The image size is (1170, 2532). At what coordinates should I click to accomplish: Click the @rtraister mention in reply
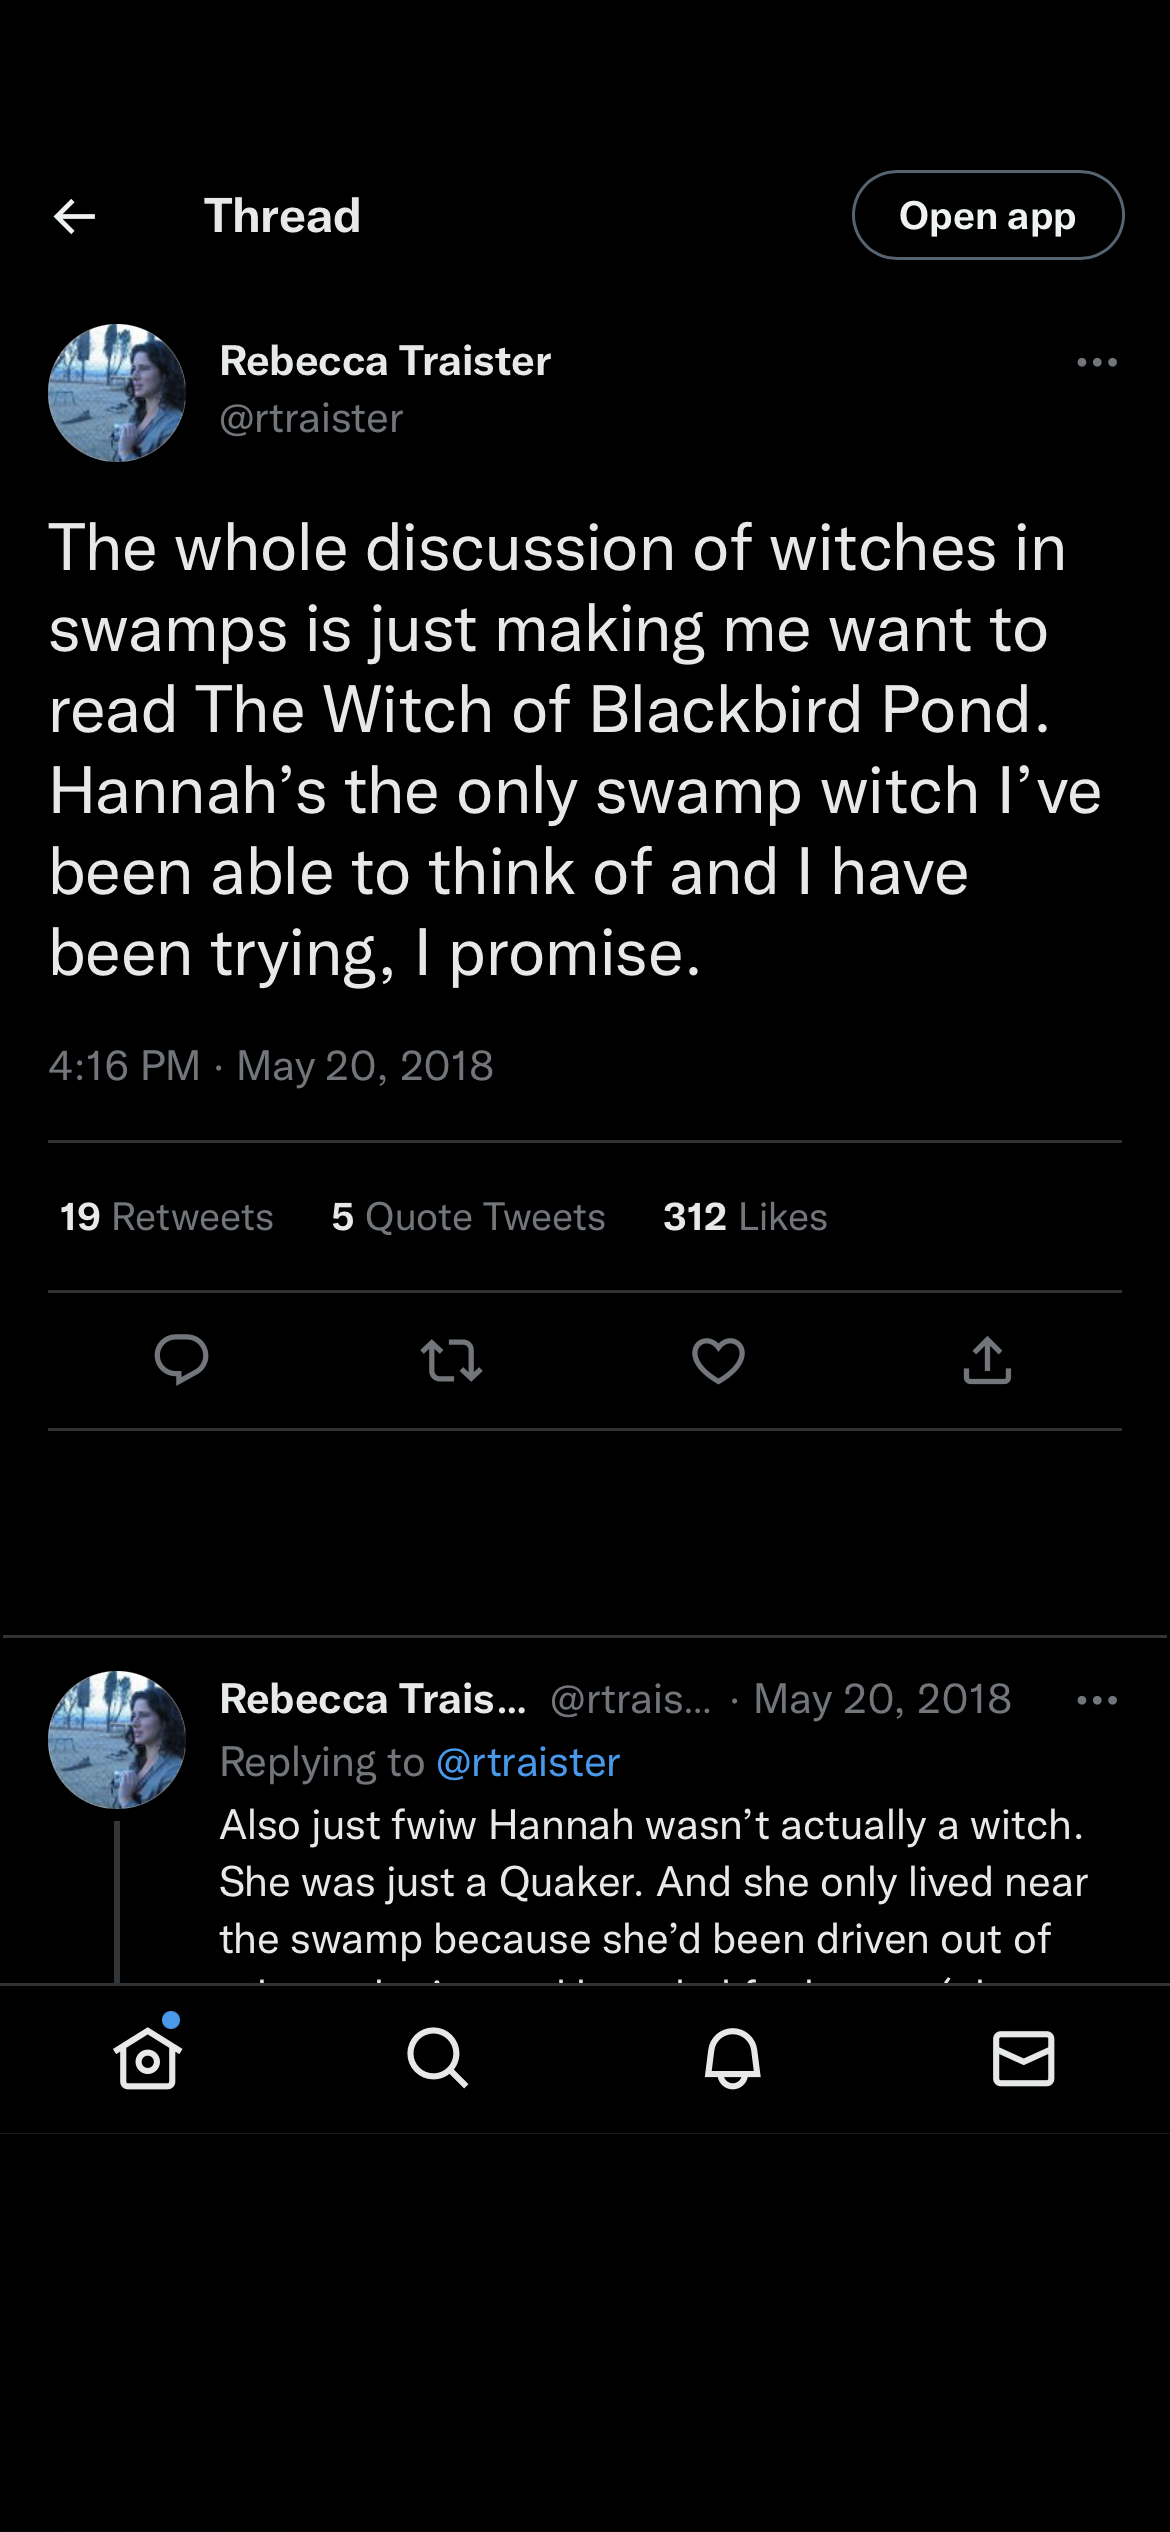click(x=528, y=1763)
